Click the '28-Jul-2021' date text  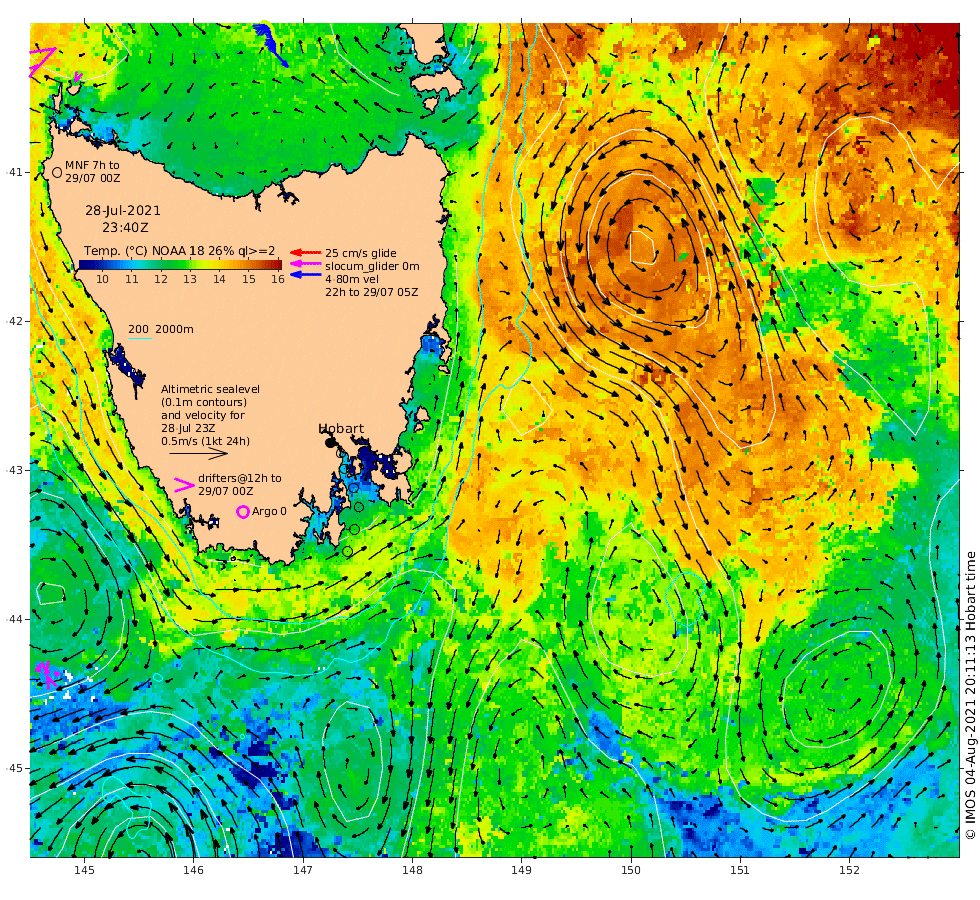[123, 211]
